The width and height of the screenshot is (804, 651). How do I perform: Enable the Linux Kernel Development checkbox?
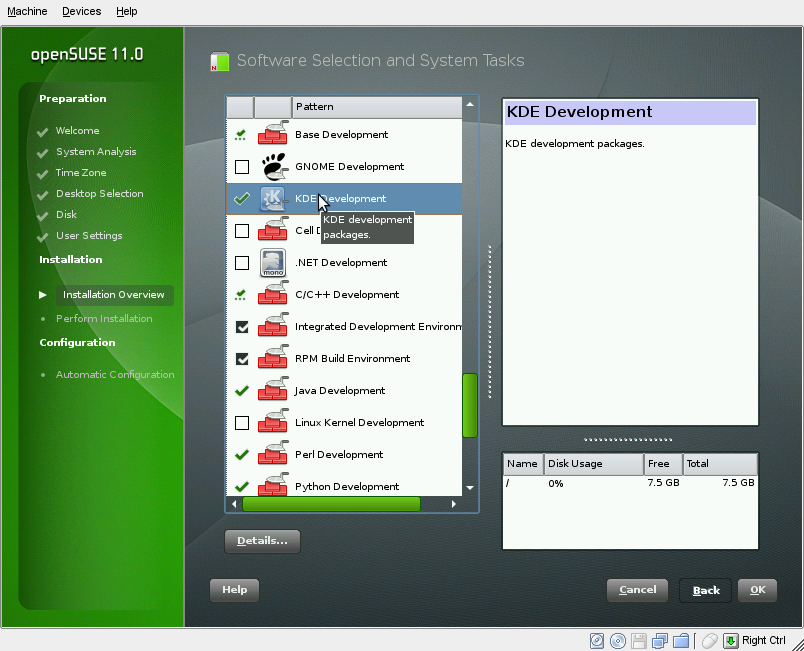pyautogui.click(x=240, y=422)
